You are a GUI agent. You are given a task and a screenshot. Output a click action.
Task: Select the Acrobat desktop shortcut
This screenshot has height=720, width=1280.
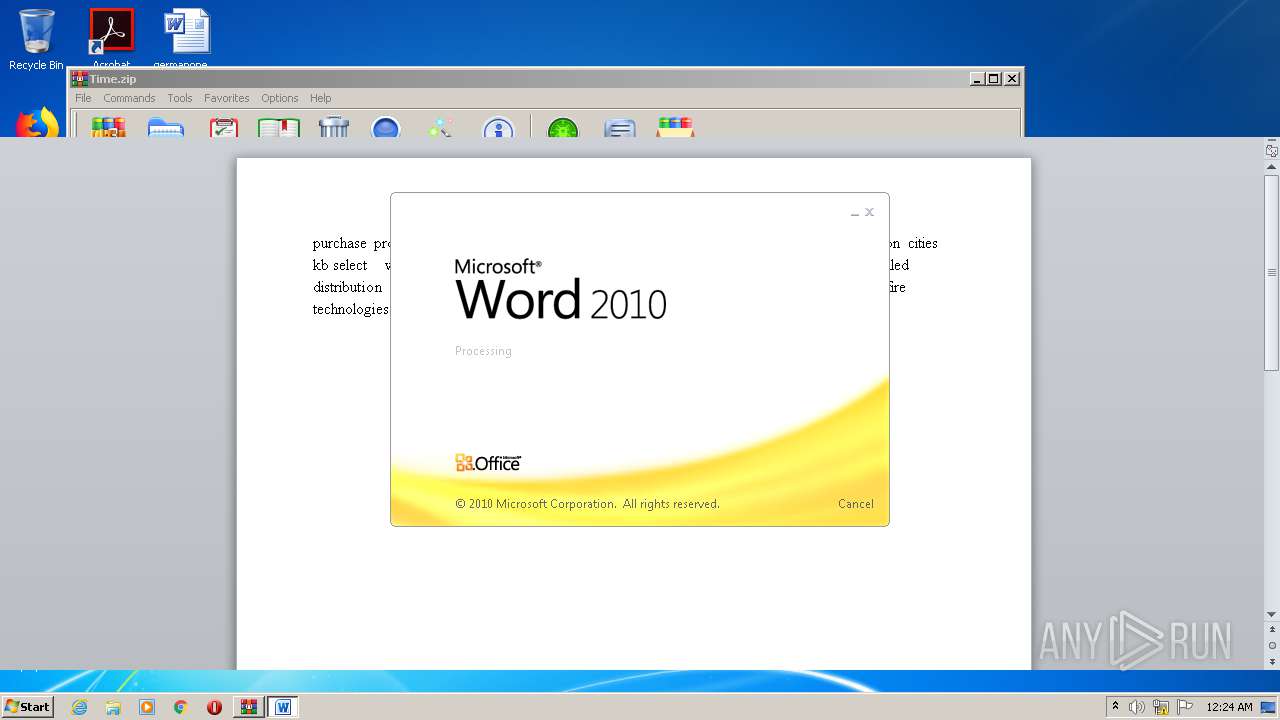tap(112, 38)
